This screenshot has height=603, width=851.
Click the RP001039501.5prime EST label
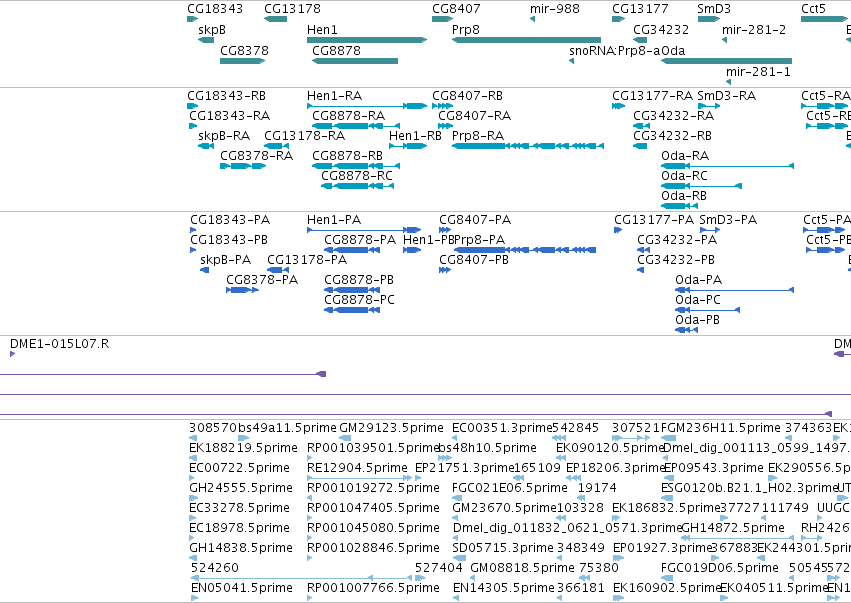[373, 448]
